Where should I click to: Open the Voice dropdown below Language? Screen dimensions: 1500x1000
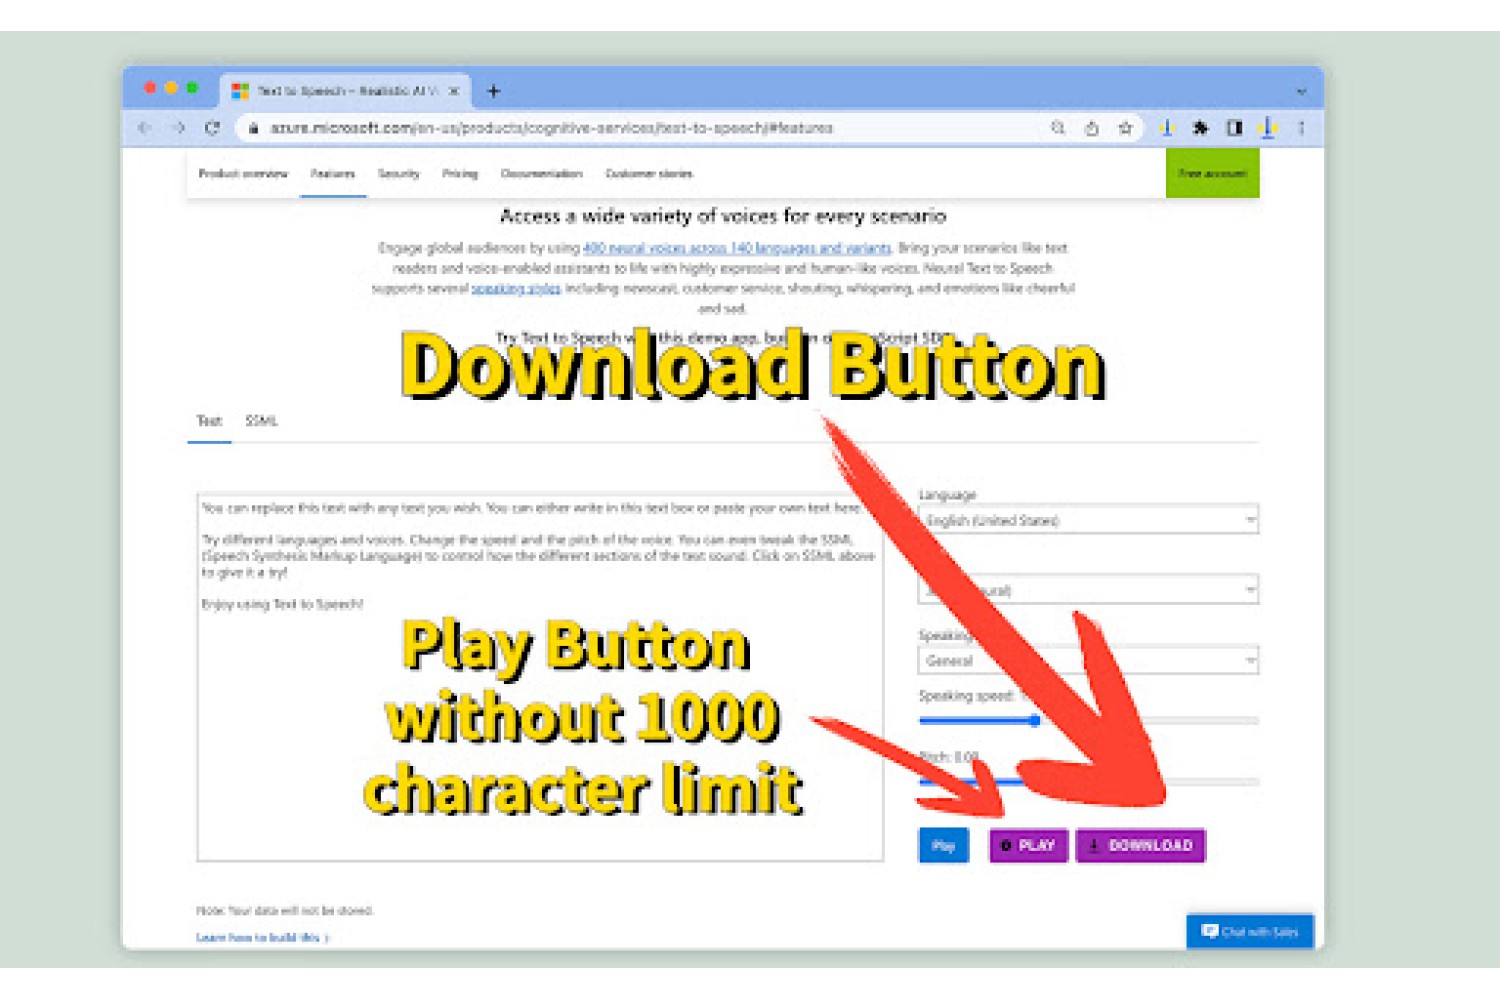(x=1088, y=590)
